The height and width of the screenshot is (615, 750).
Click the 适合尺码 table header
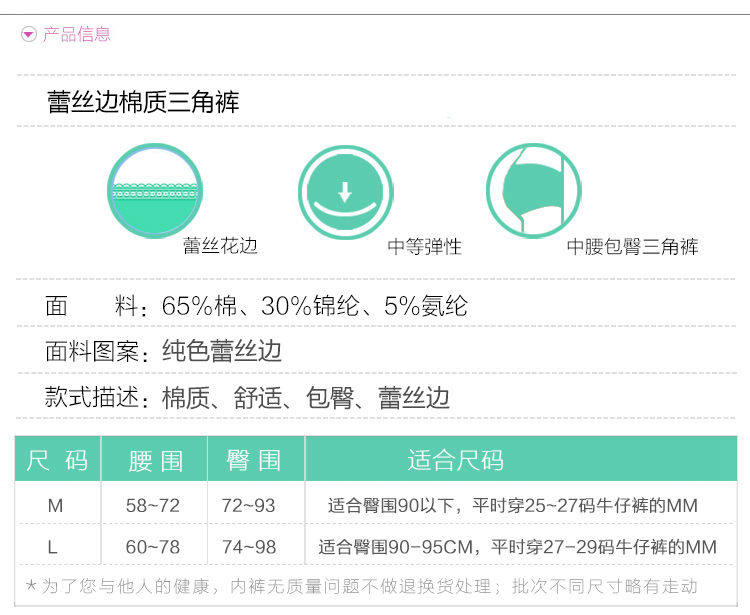[521, 459]
